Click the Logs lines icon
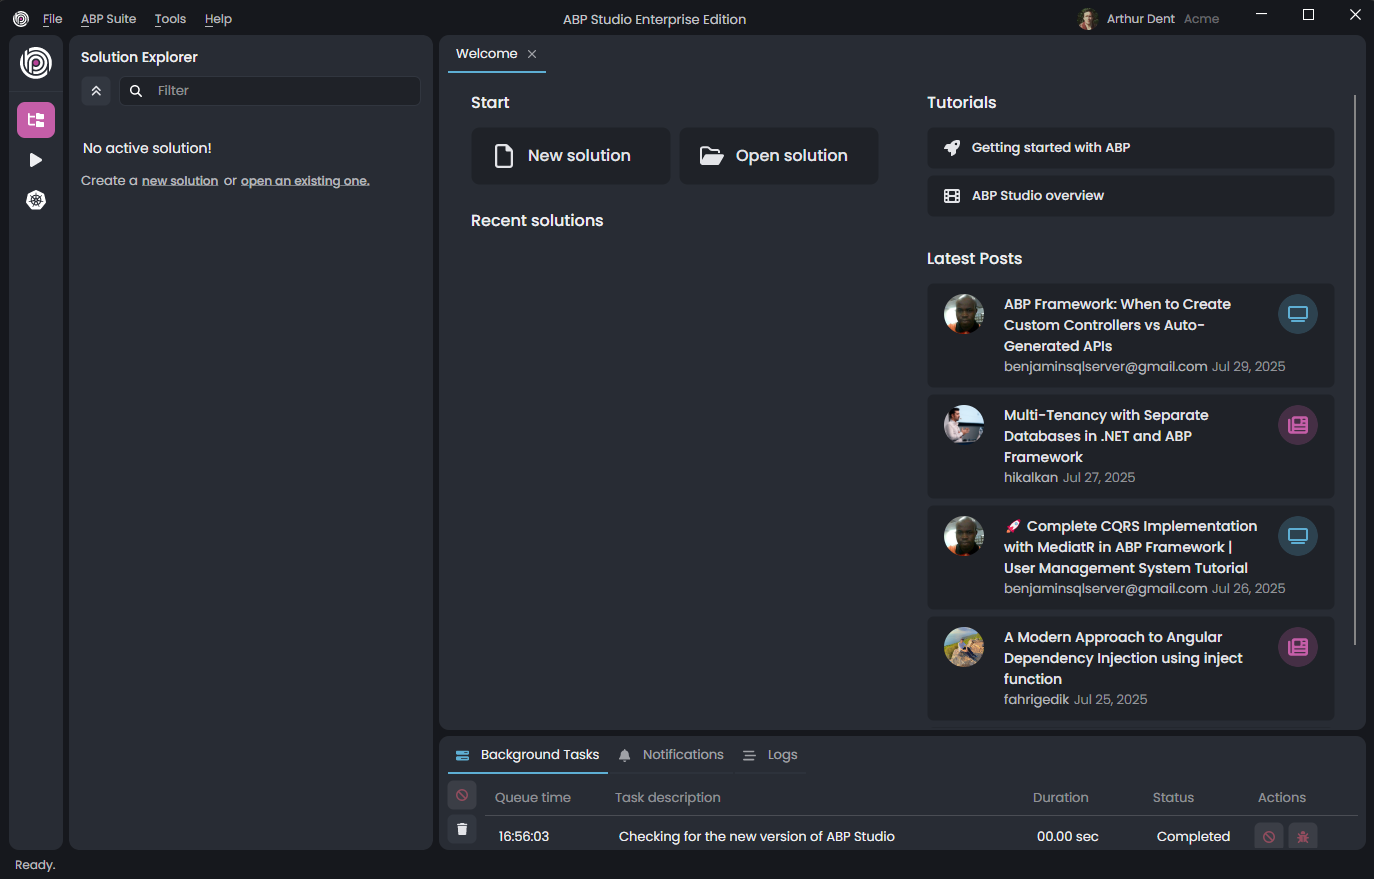 (x=749, y=756)
